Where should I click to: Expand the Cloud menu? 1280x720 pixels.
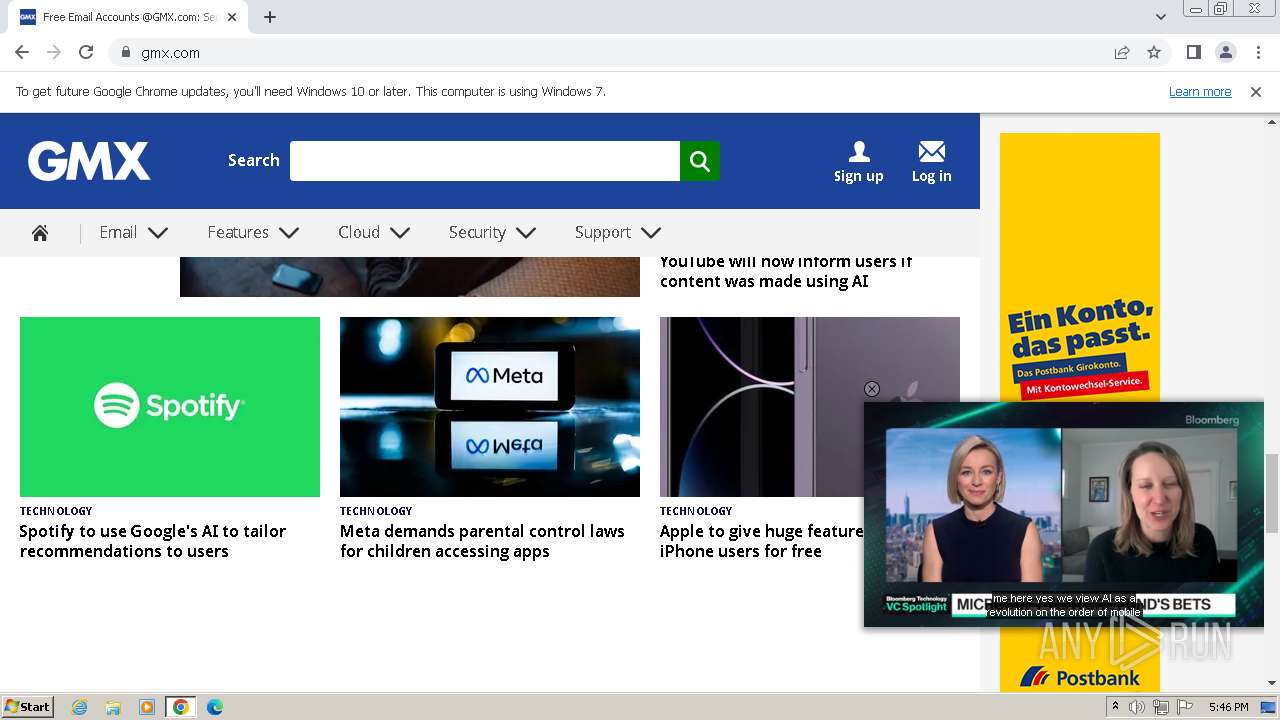(374, 233)
